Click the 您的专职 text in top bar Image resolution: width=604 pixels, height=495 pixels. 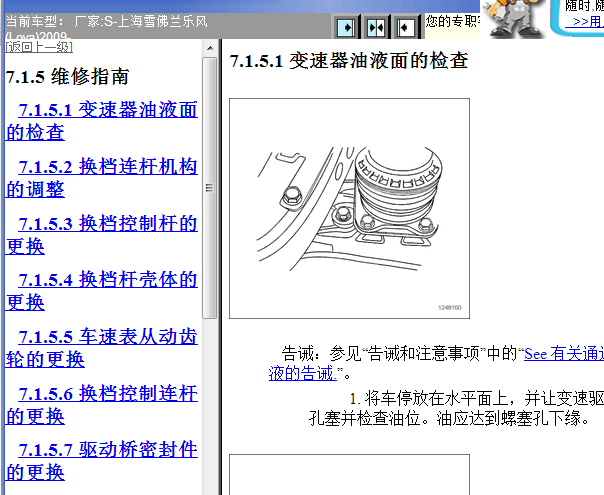tap(452, 21)
